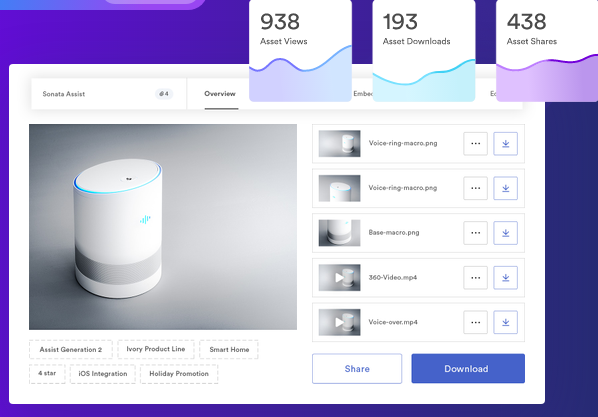Play the 360-Video.mp4 thumbnail preview

tap(339, 278)
